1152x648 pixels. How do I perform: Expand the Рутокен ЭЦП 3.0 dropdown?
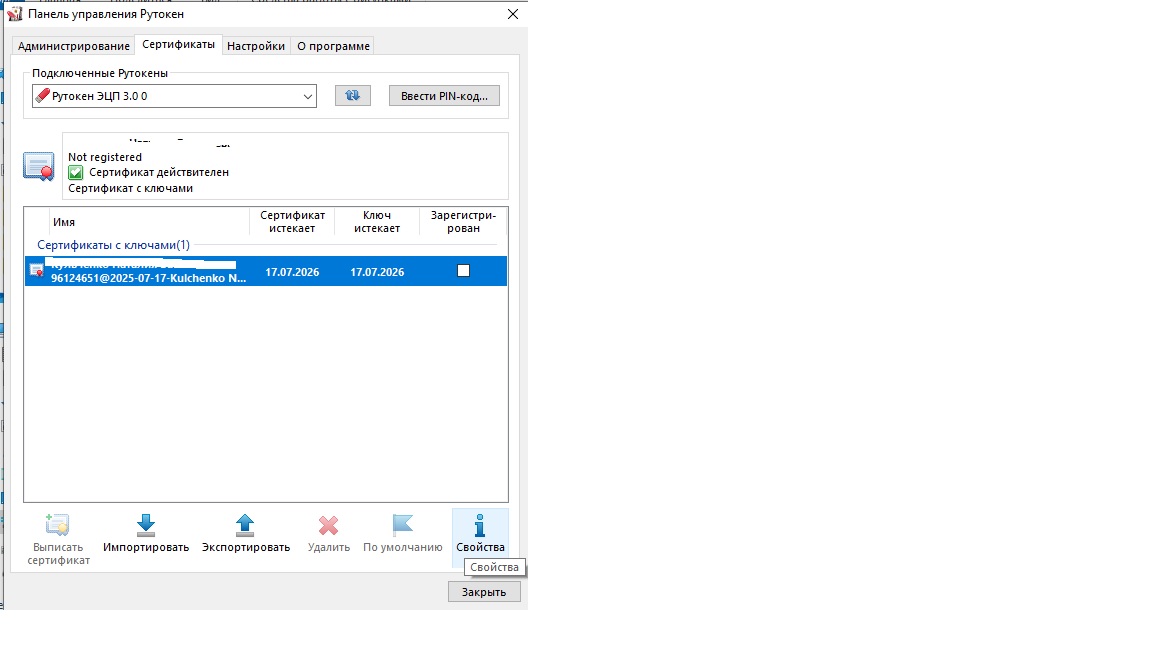174,96
